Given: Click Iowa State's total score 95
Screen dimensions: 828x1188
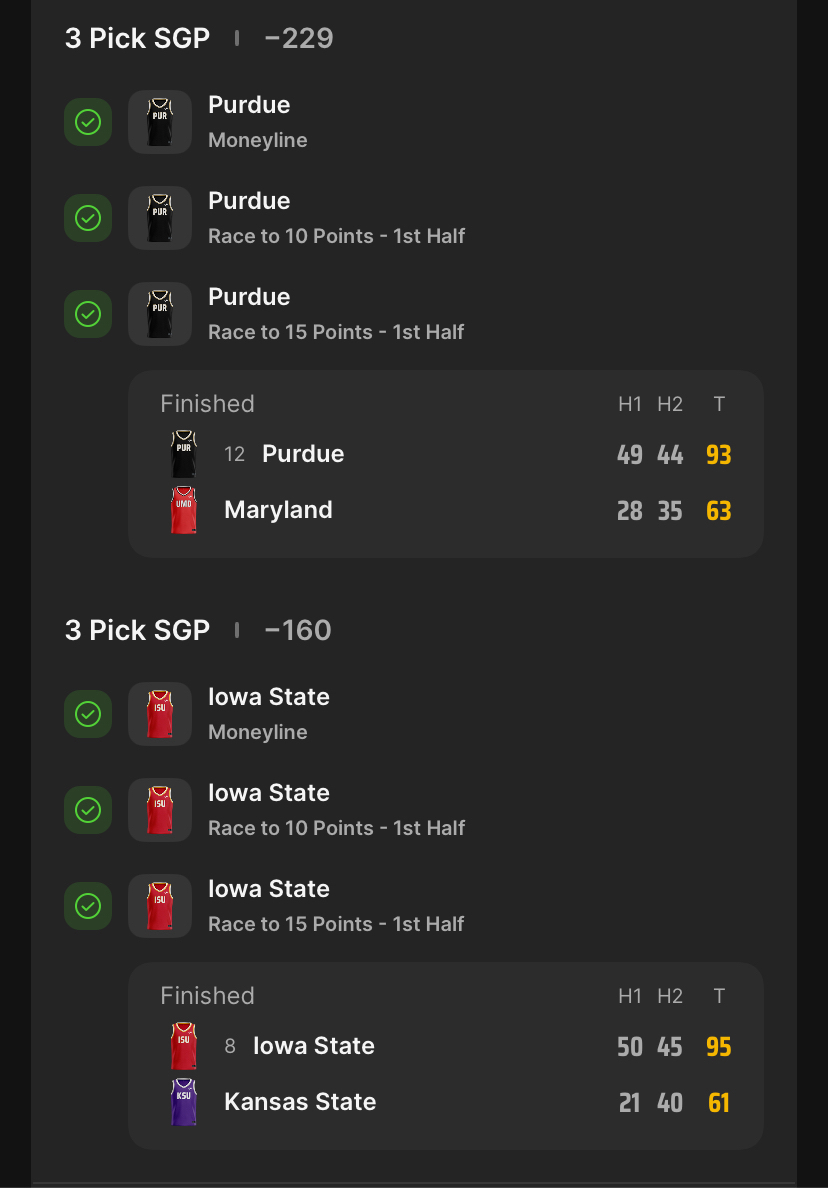Looking at the screenshot, I should [719, 1047].
